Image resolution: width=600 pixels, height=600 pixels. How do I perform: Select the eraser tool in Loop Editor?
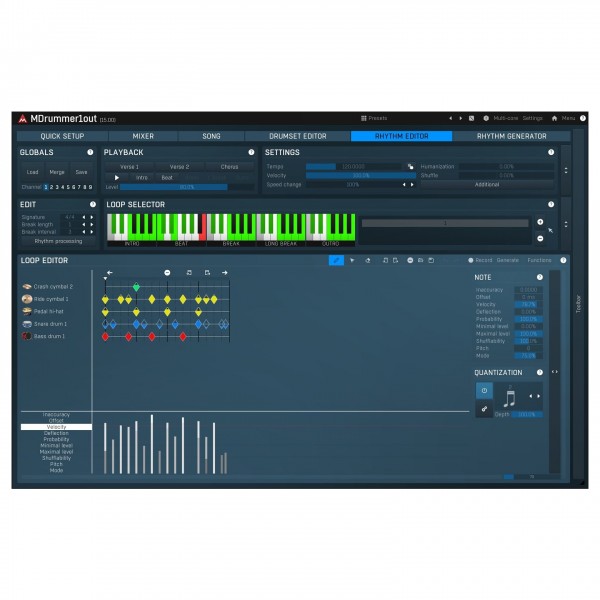368,260
